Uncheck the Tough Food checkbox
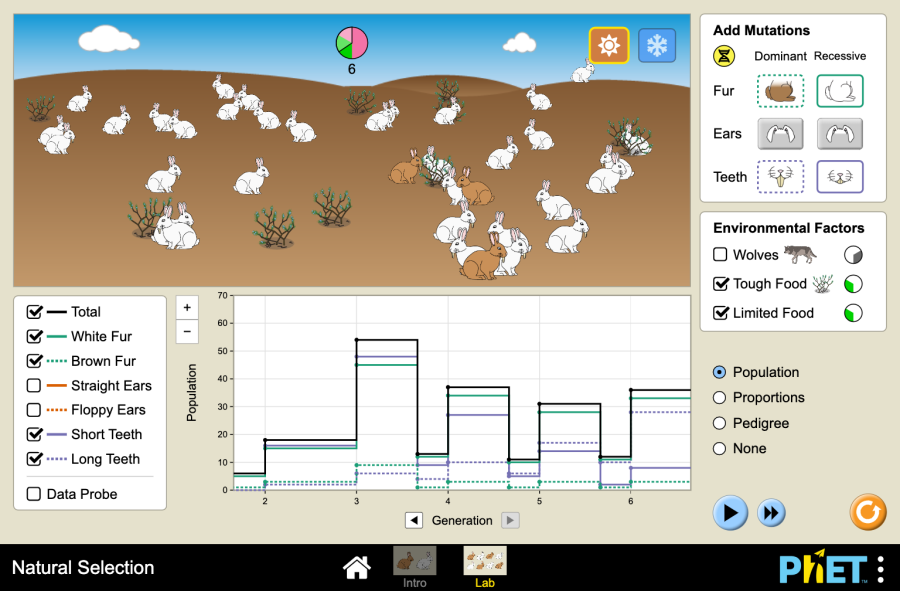 tap(721, 284)
